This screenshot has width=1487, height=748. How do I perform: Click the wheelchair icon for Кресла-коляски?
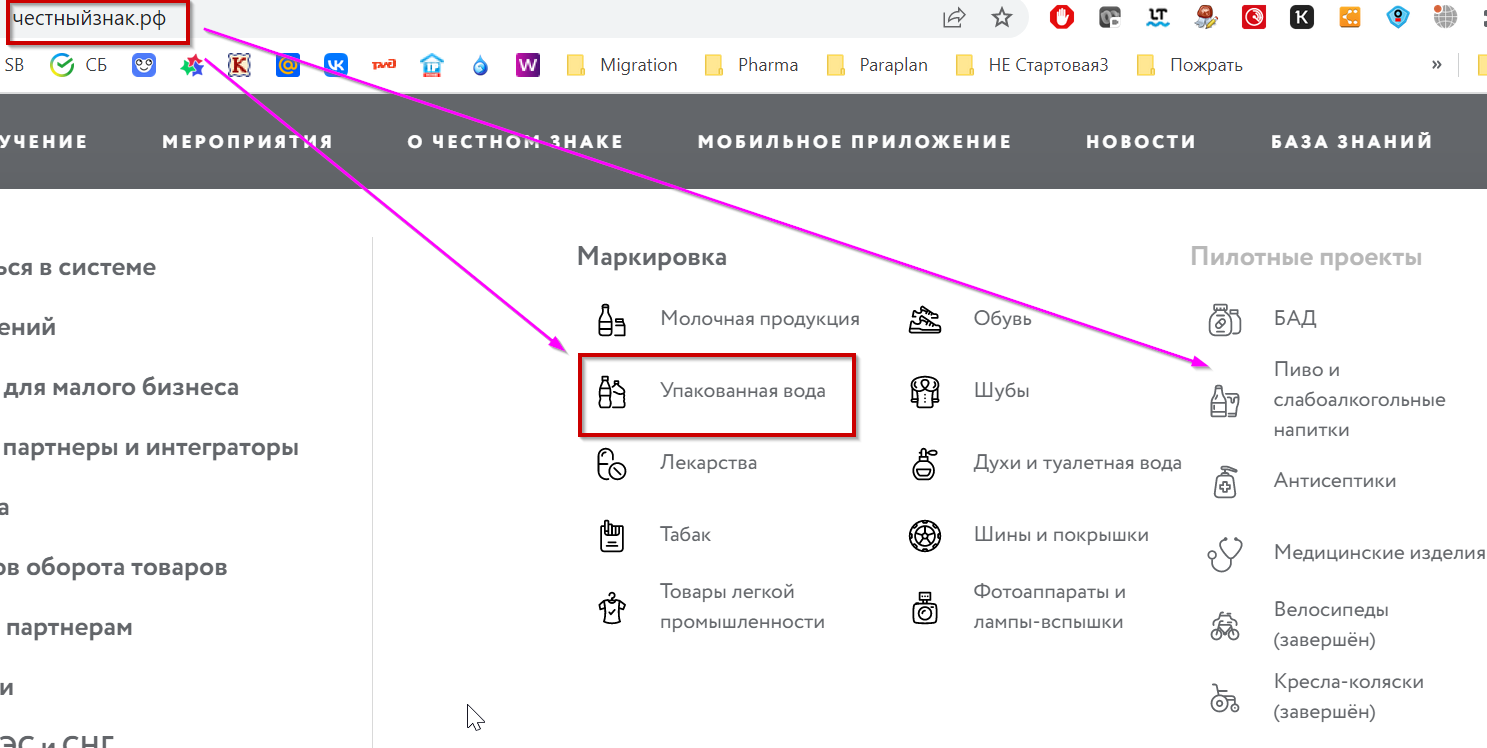1225,698
